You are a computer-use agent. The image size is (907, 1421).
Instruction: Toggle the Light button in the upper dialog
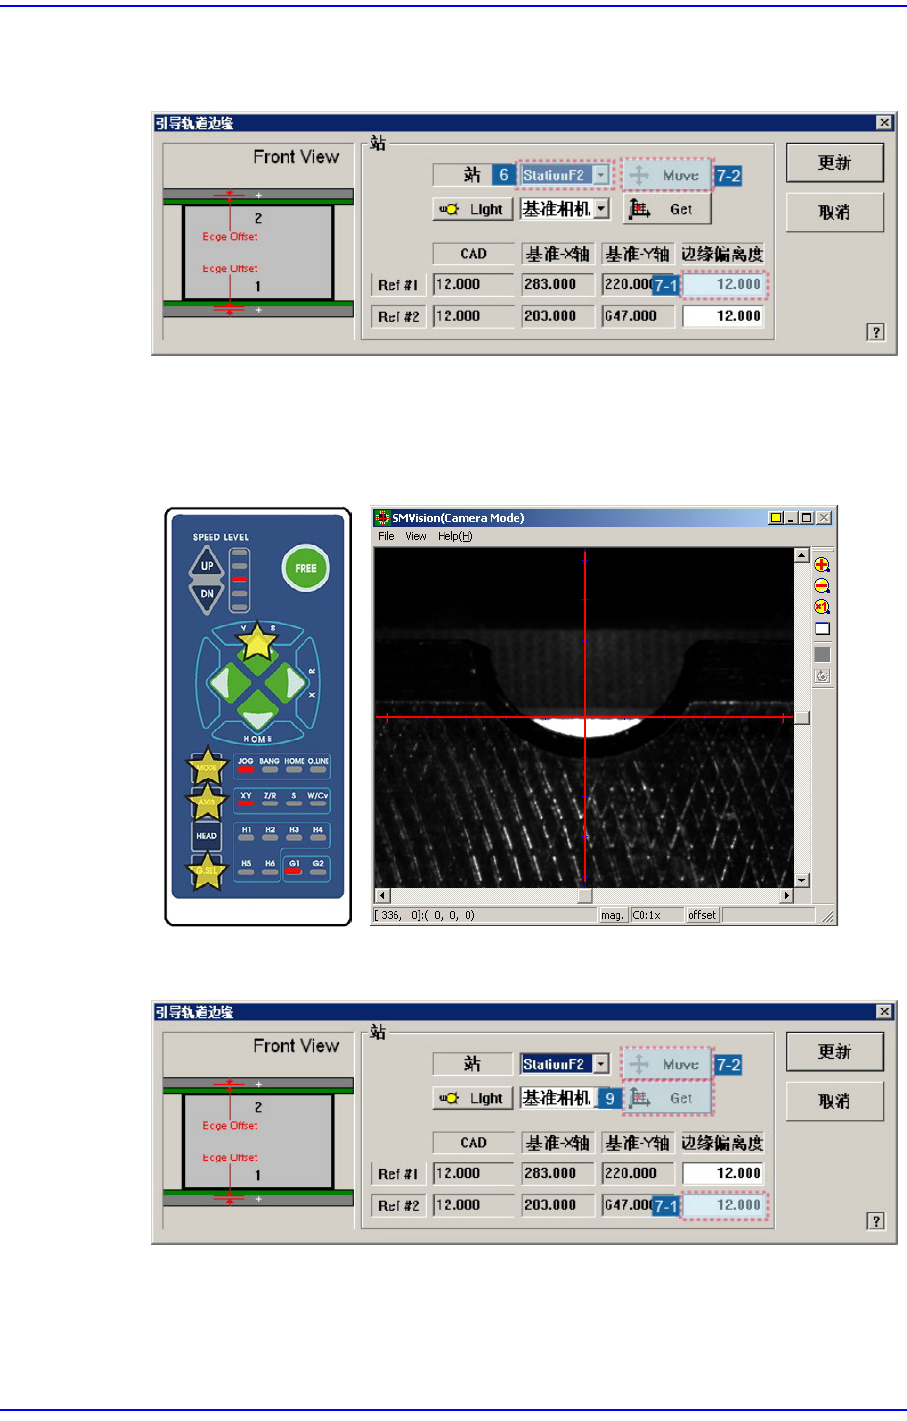pyautogui.click(x=473, y=209)
